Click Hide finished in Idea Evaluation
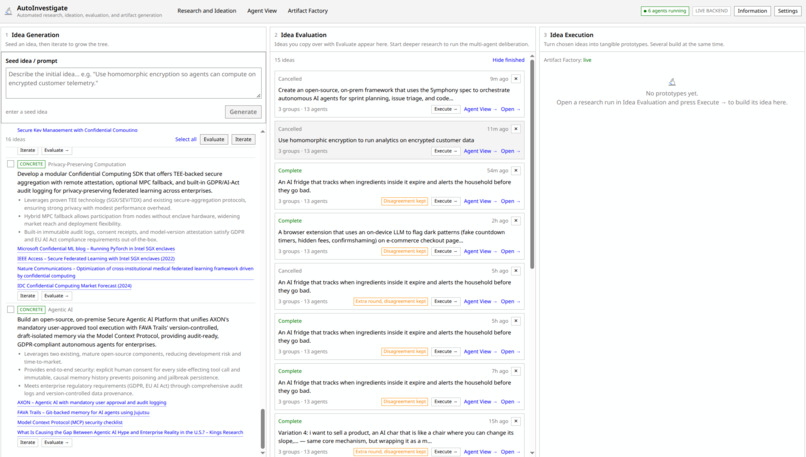This screenshot has width=806, height=457. coord(508,60)
